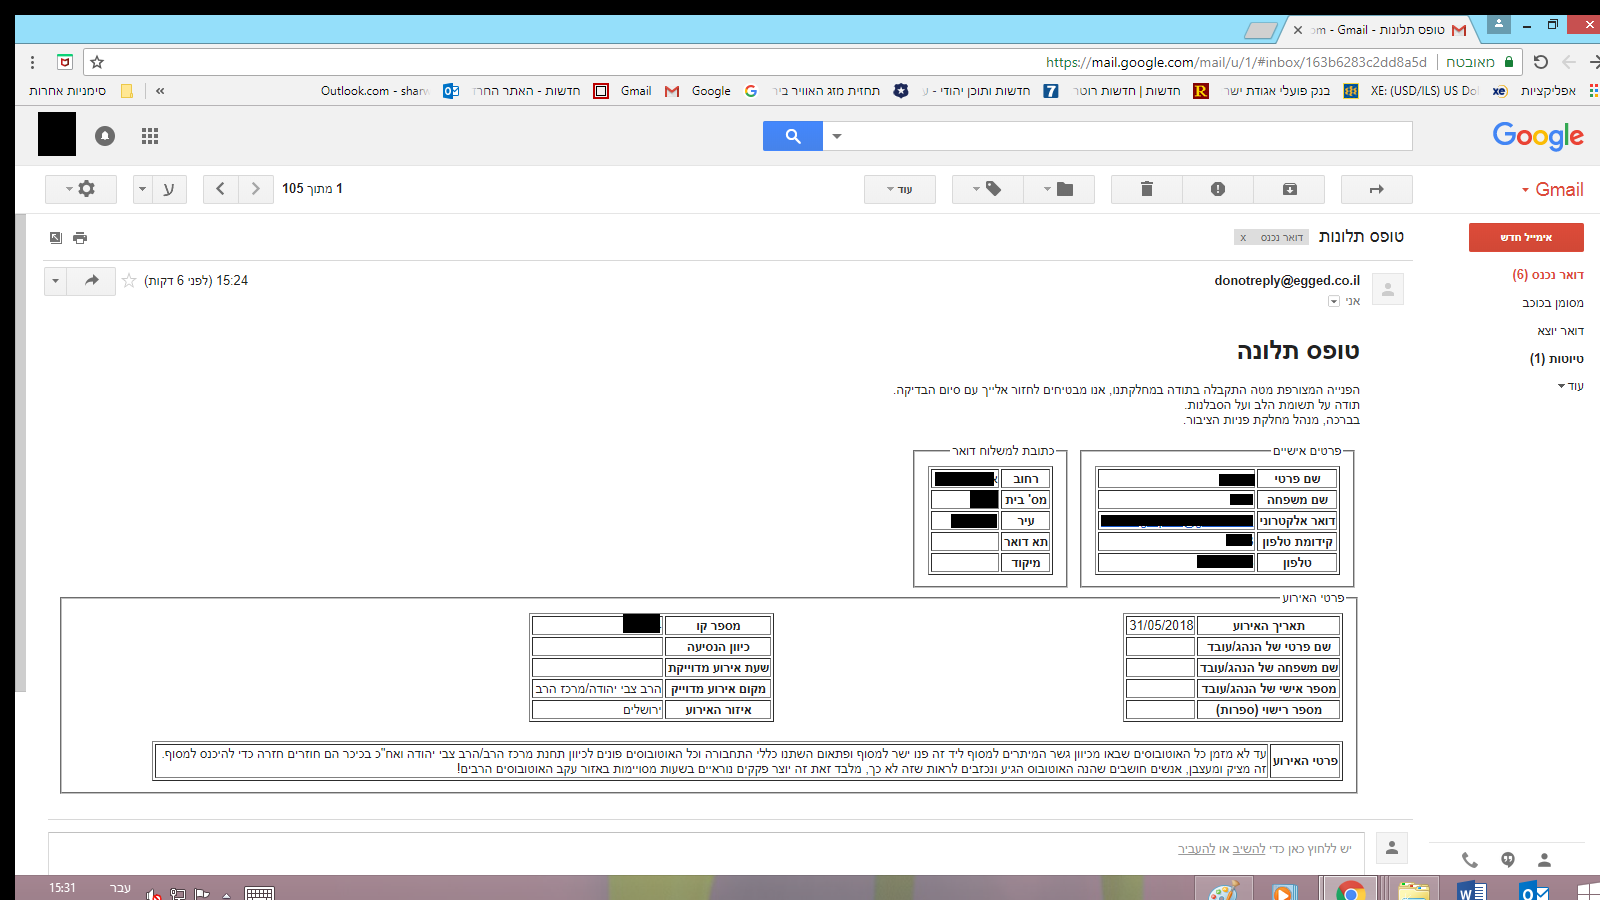Bookmark this page with the star icon
1600x900 pixels.
97,62
